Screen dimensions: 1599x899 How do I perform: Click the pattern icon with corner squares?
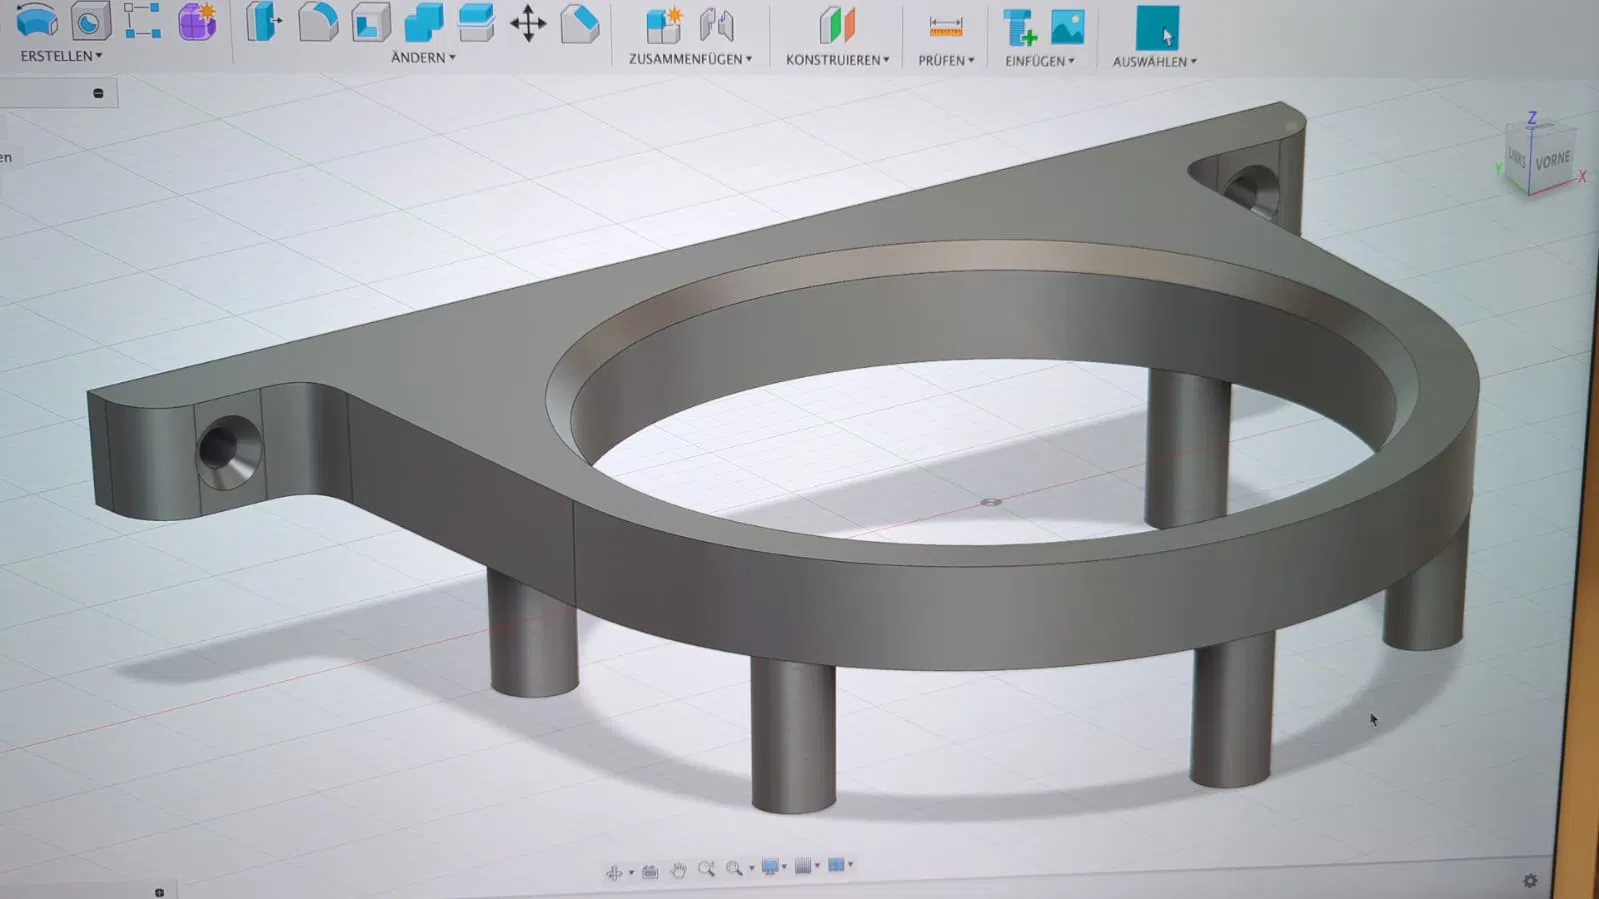(x=142, y=20)
